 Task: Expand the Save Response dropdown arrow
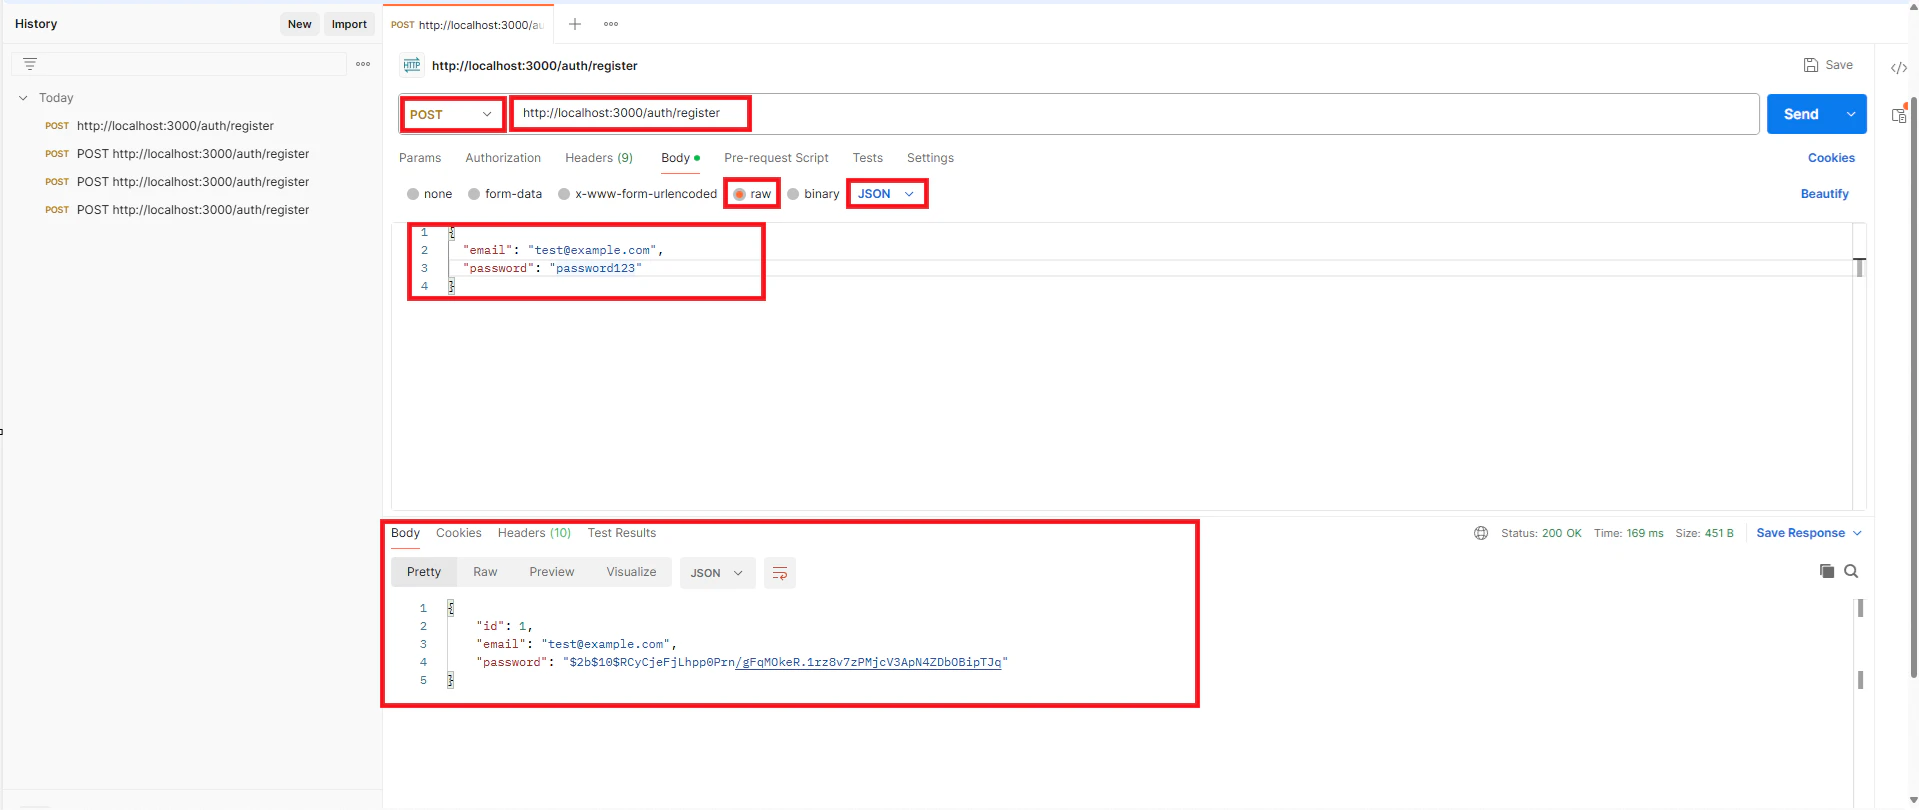pos(1857,533)
